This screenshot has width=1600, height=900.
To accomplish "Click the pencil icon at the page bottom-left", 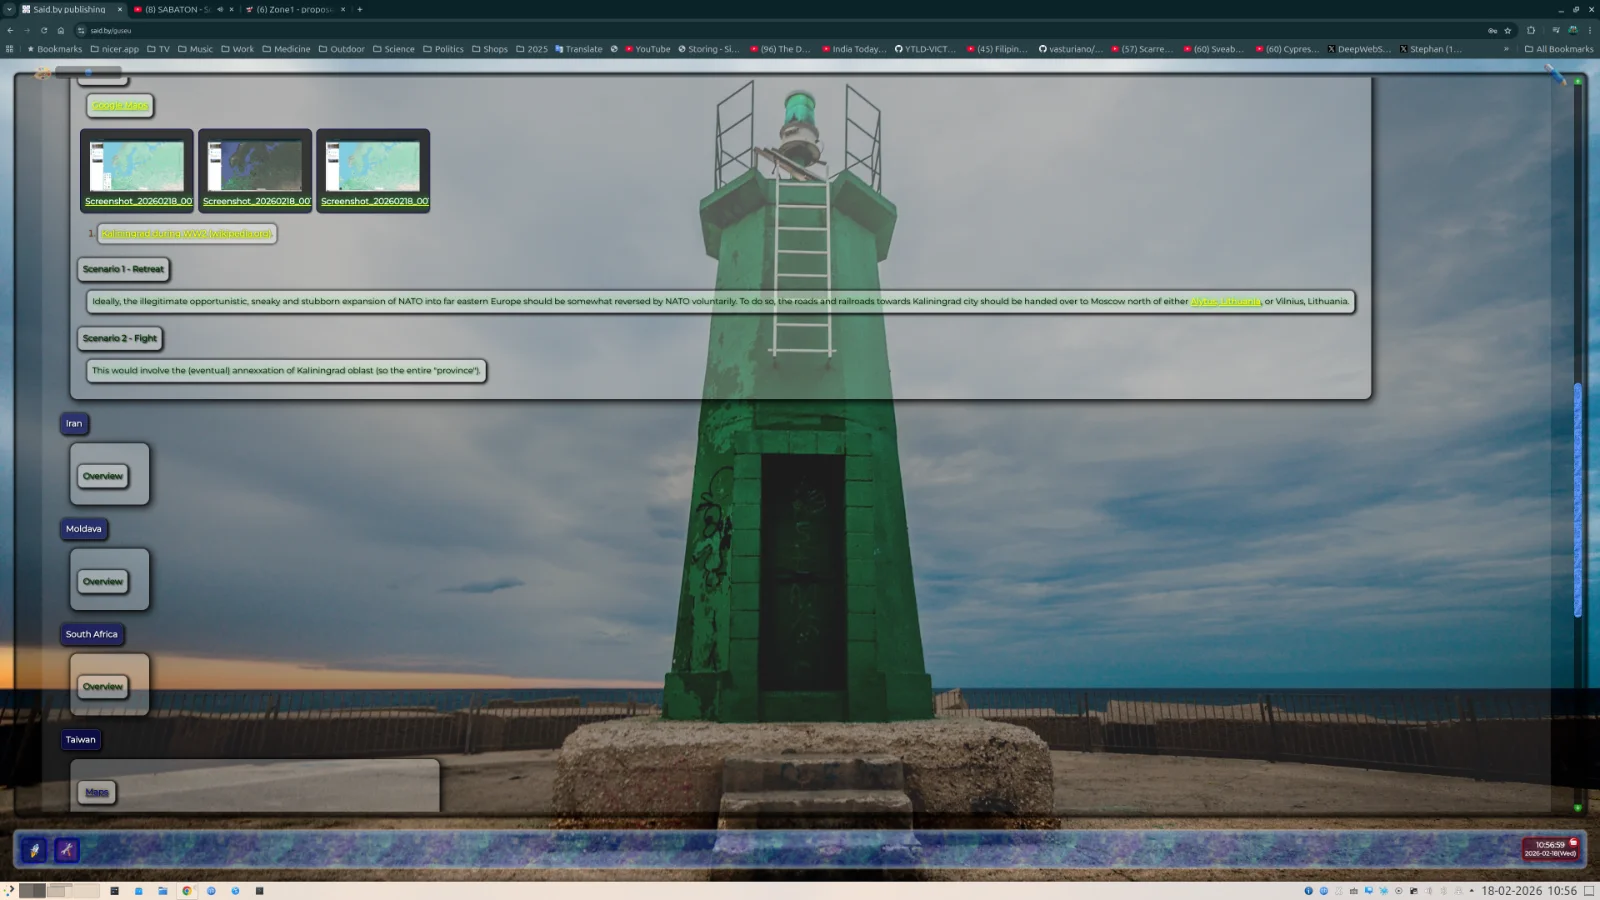I will tap(36, 851).
